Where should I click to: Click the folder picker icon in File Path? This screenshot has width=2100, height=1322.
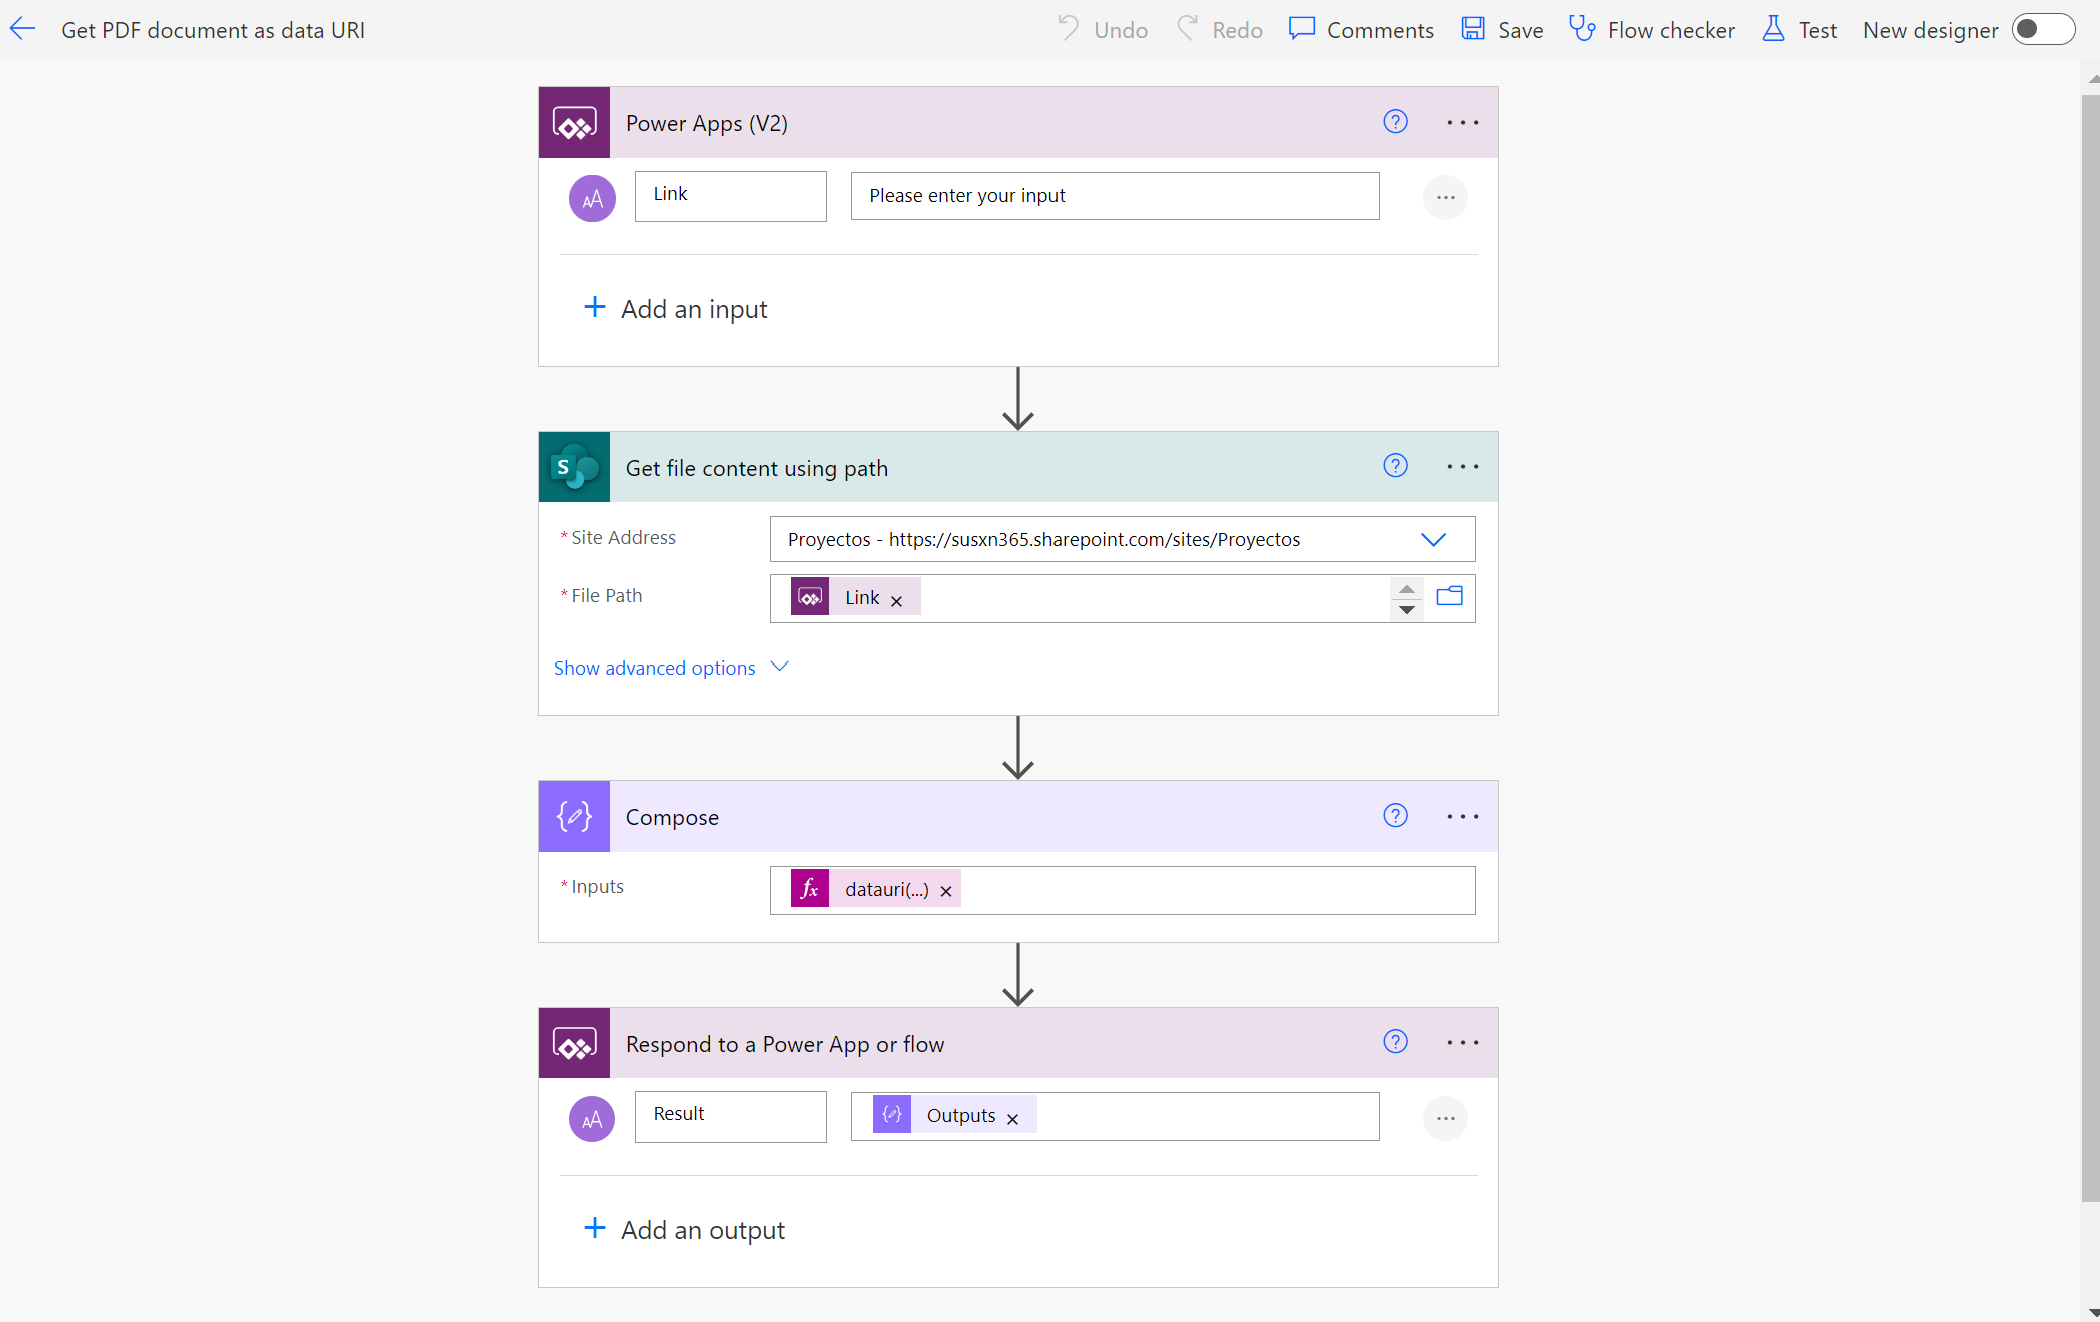(x=1449, y=597)
